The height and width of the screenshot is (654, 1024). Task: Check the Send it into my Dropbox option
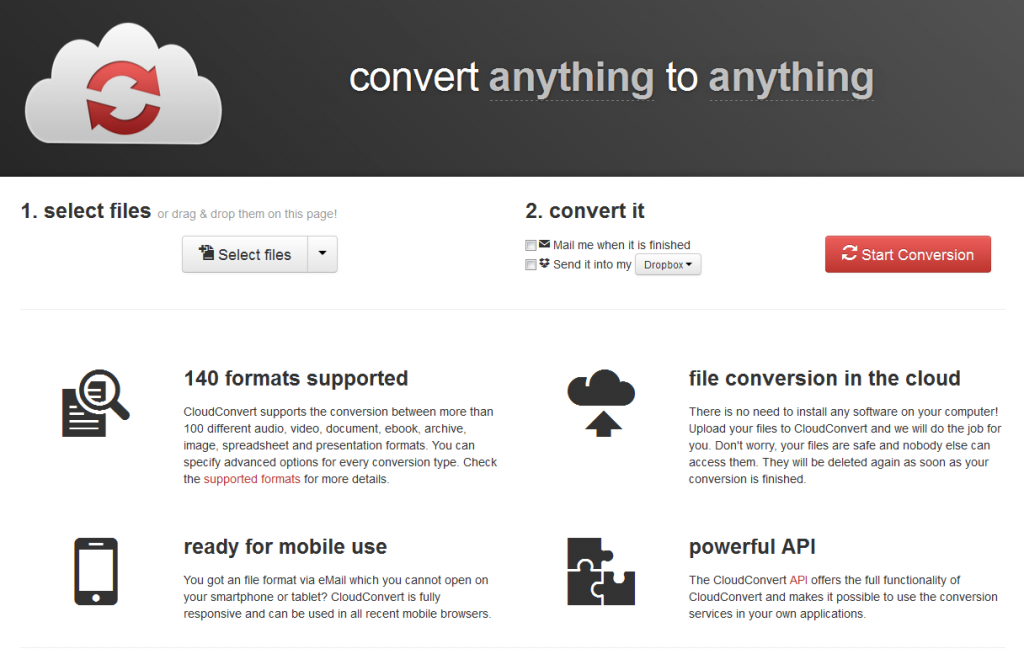pyautogui.click(x=530, y=264)
